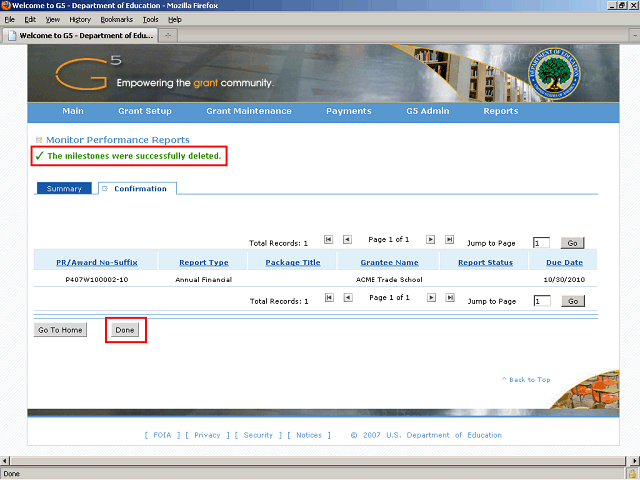Click the Department of Education seal
Image resolution: width=640 pixels, height=480 pixels.
click(x=554, y=74)
